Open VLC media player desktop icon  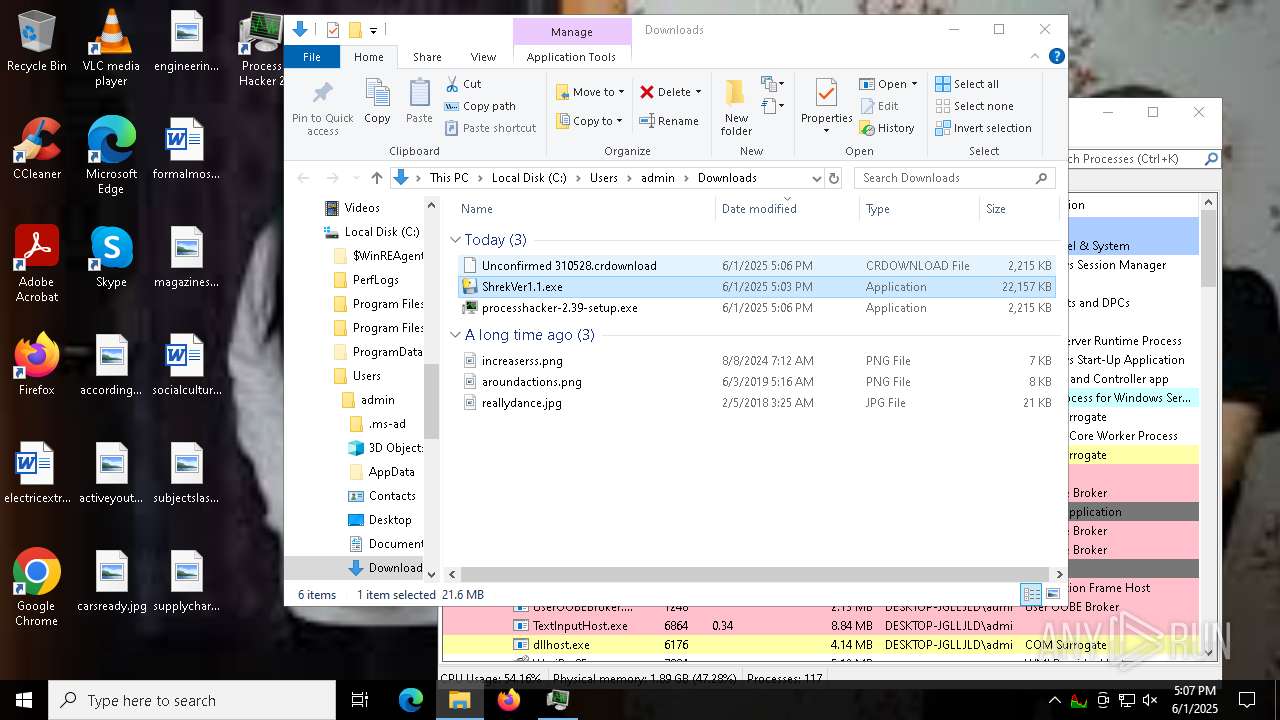[x=111, y=48]
